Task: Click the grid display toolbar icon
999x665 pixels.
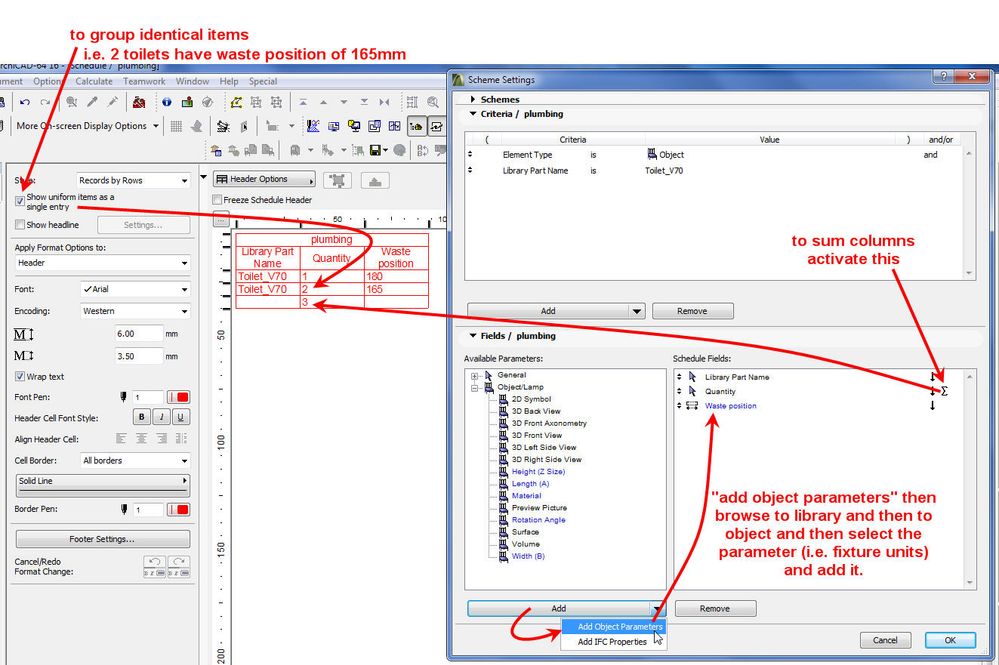Action: tap(176, 126)
